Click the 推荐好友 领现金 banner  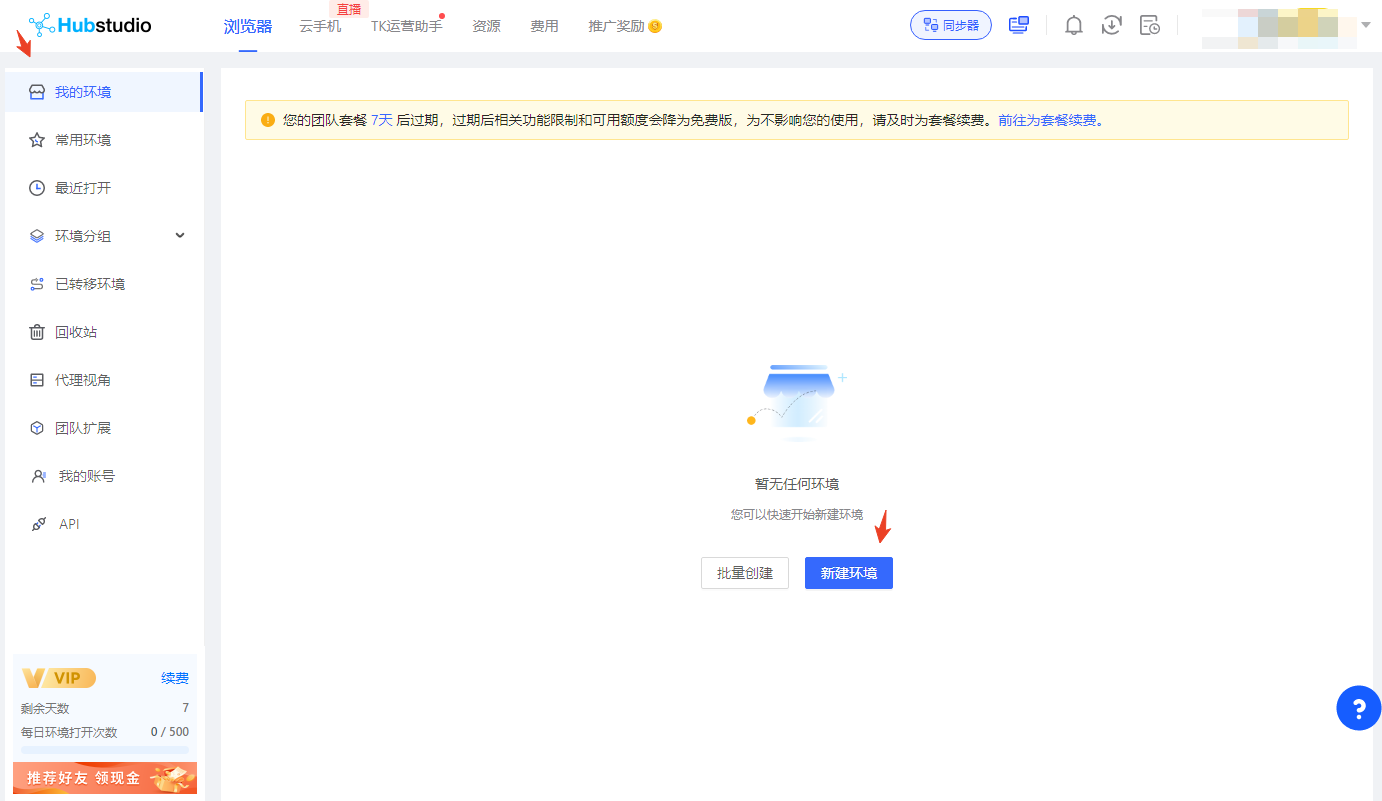[105, 777]
